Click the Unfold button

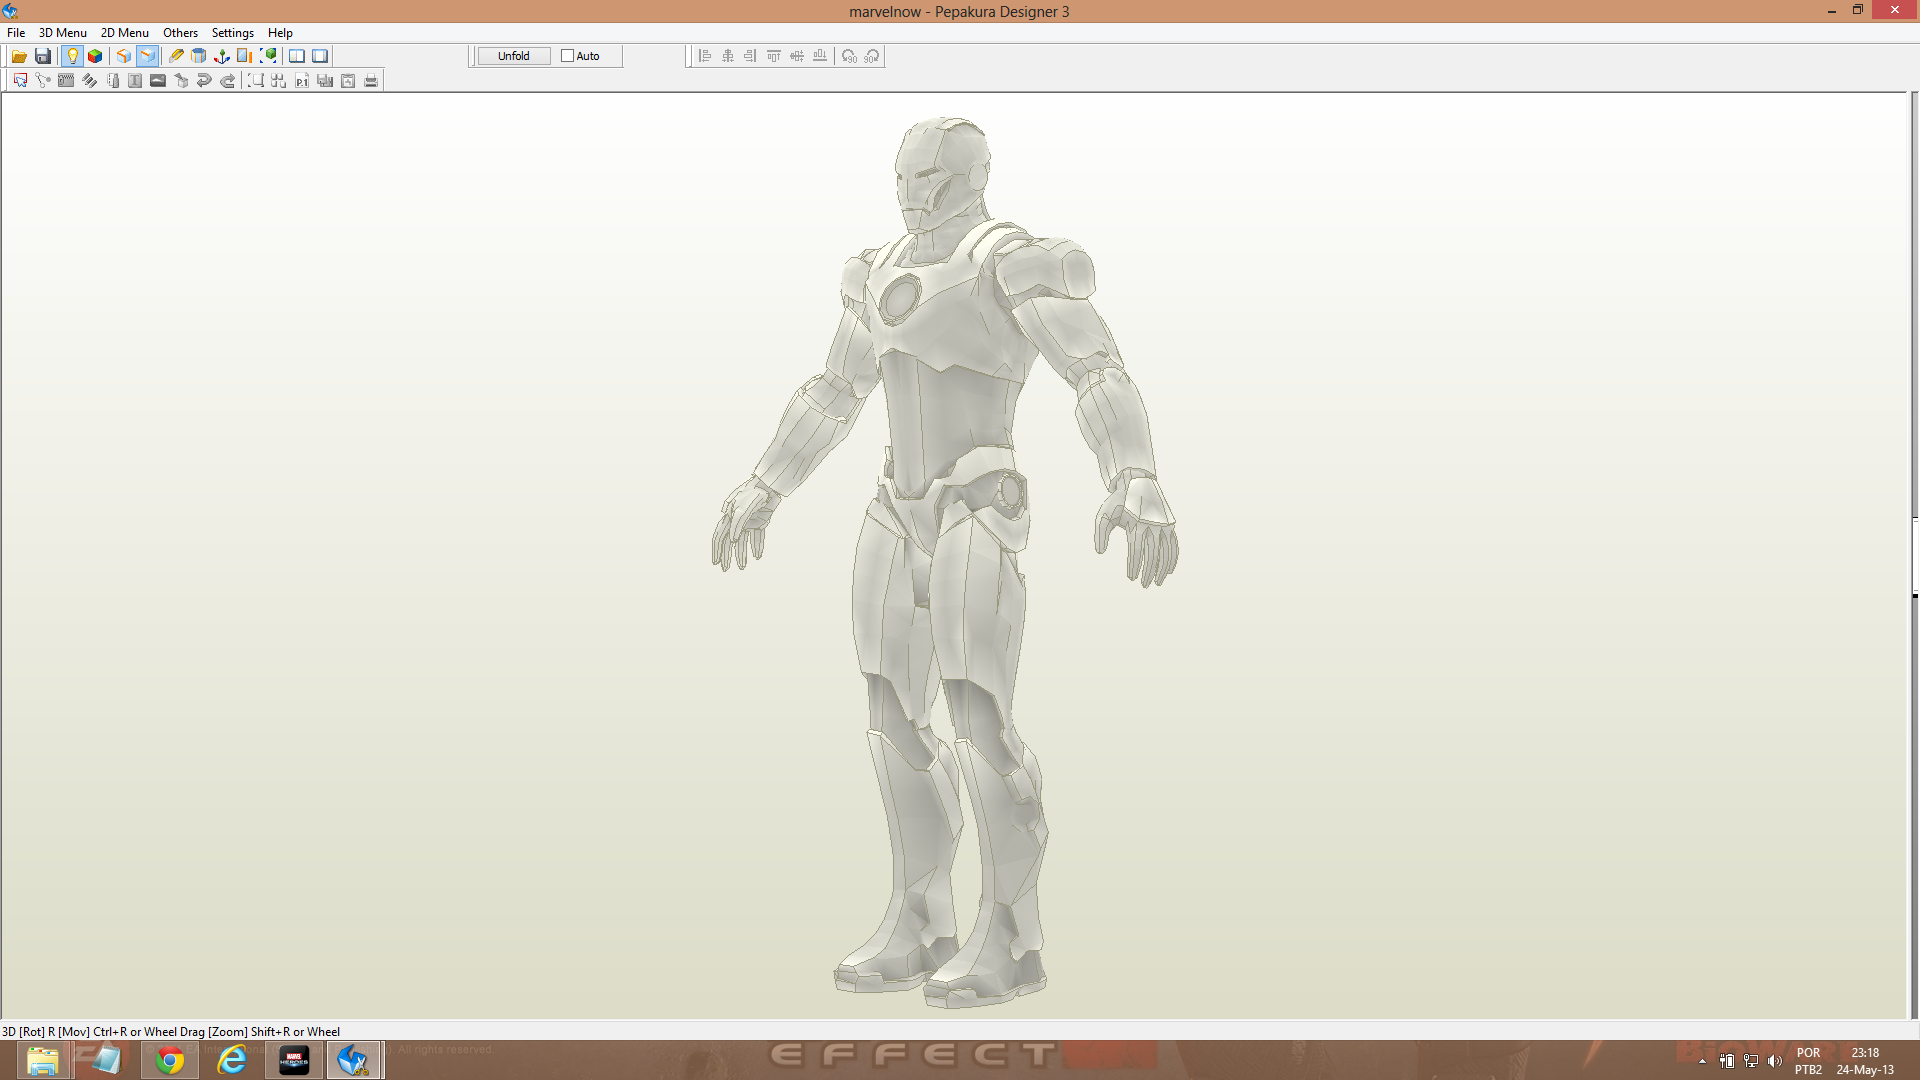514,56
